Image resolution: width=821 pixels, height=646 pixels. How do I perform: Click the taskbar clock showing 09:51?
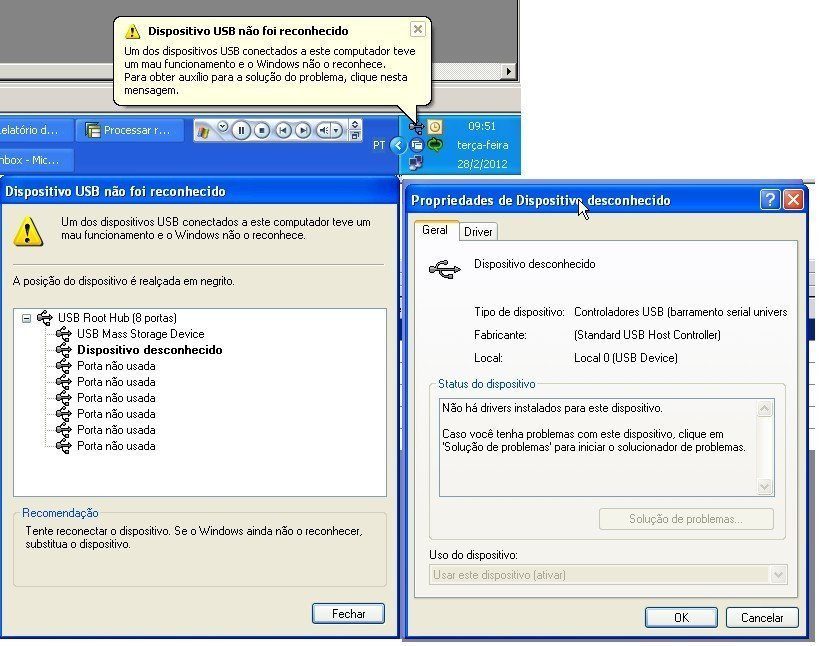point(482,126)
